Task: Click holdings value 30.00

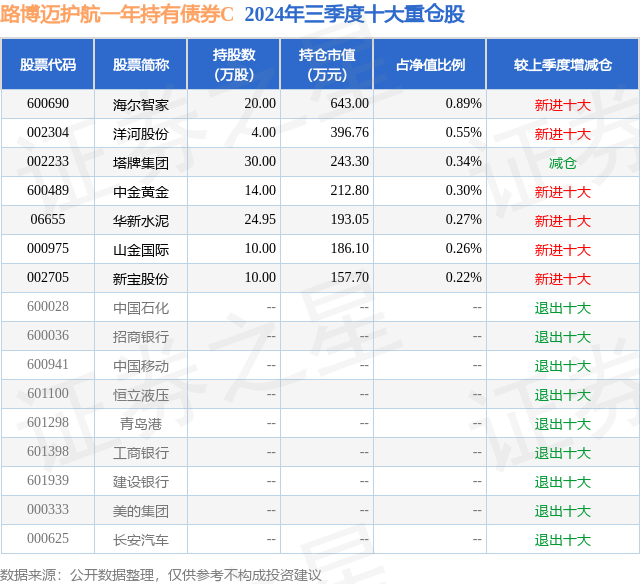Action: click(260, 162)
